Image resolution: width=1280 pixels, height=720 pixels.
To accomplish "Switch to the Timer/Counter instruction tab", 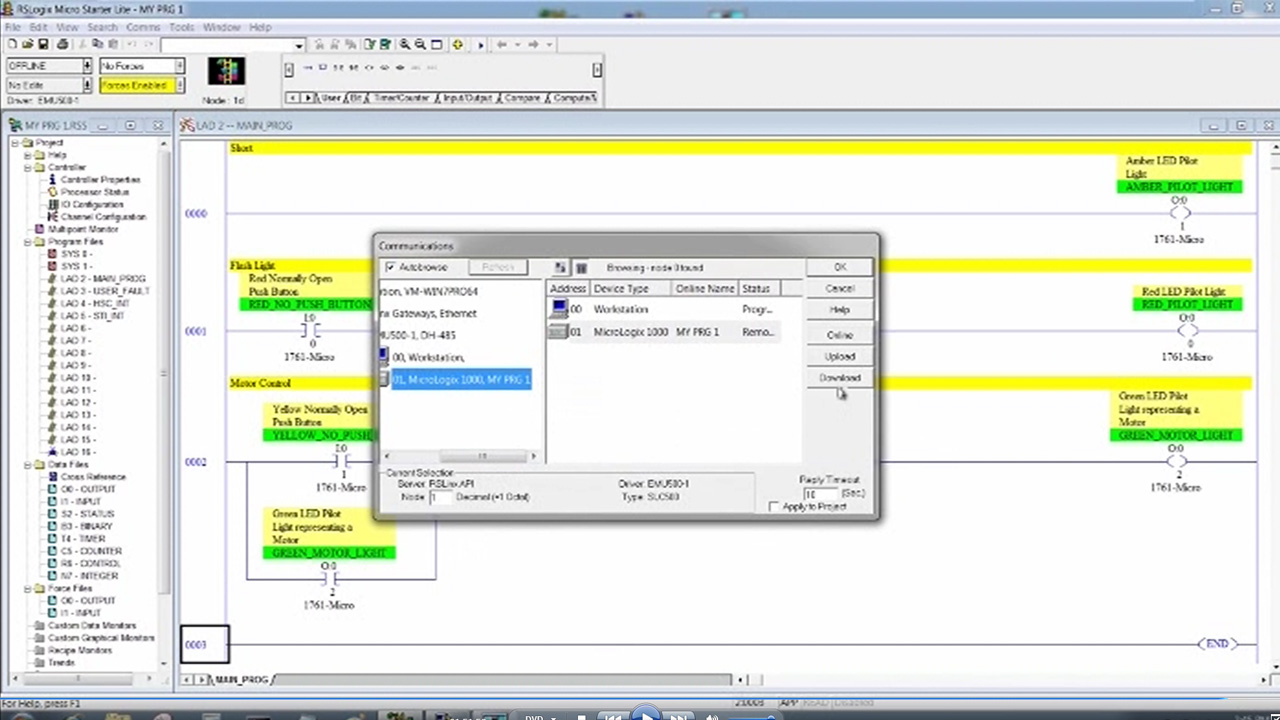I will (x=400, y=98).
